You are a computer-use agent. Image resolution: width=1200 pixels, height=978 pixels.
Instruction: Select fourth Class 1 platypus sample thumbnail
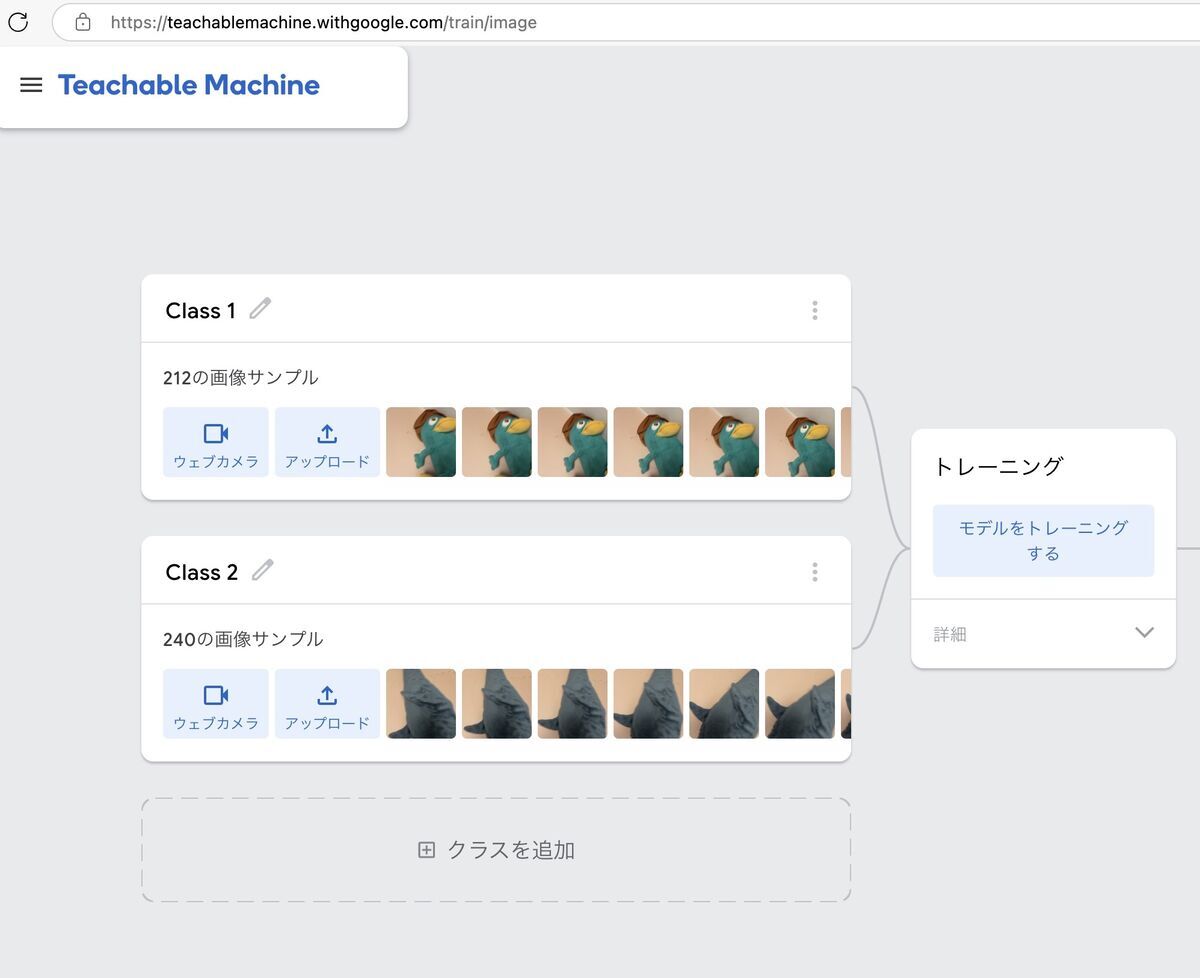click(x=649, y=442)
